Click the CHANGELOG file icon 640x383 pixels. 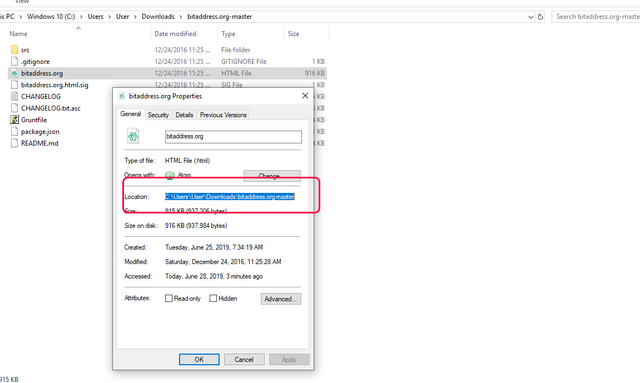point(14,97)
